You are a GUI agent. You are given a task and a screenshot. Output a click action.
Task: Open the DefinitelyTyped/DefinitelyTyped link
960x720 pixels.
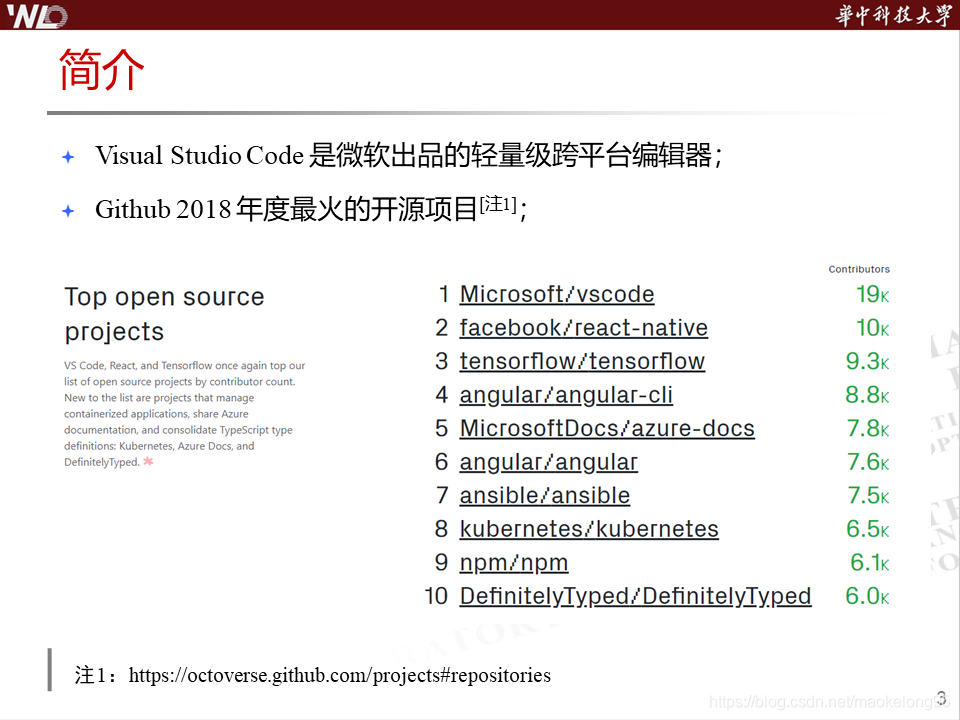(635, 596)
